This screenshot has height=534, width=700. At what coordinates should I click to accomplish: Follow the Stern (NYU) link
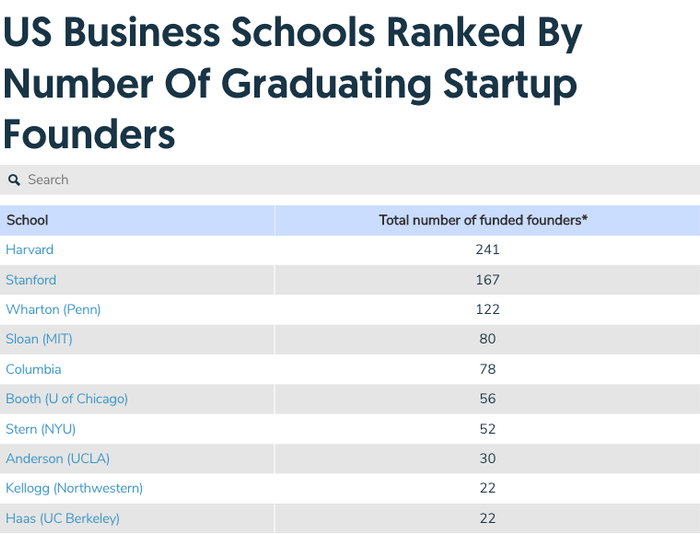(x=41, y=429)
